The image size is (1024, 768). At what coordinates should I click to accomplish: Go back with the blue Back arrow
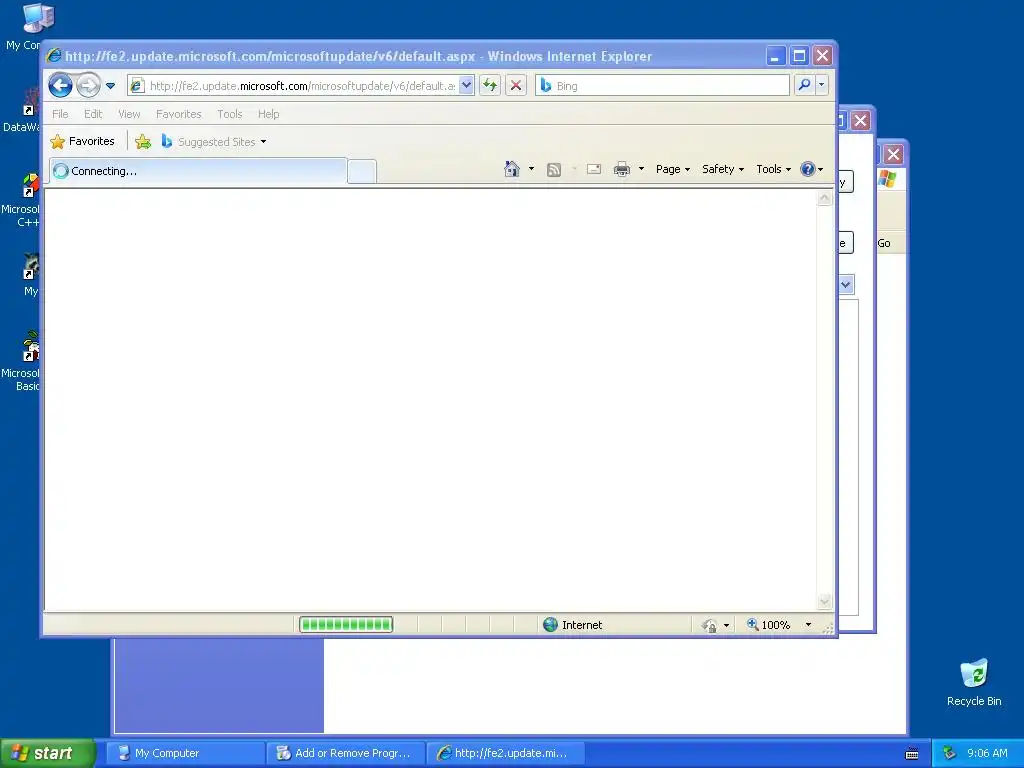(x=60, y=86)
